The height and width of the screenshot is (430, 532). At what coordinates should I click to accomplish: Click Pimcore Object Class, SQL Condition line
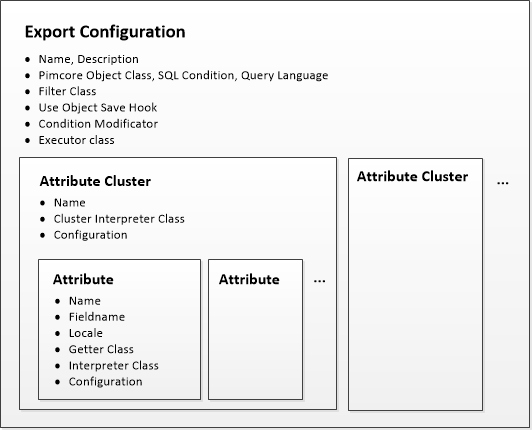[183, 75]
